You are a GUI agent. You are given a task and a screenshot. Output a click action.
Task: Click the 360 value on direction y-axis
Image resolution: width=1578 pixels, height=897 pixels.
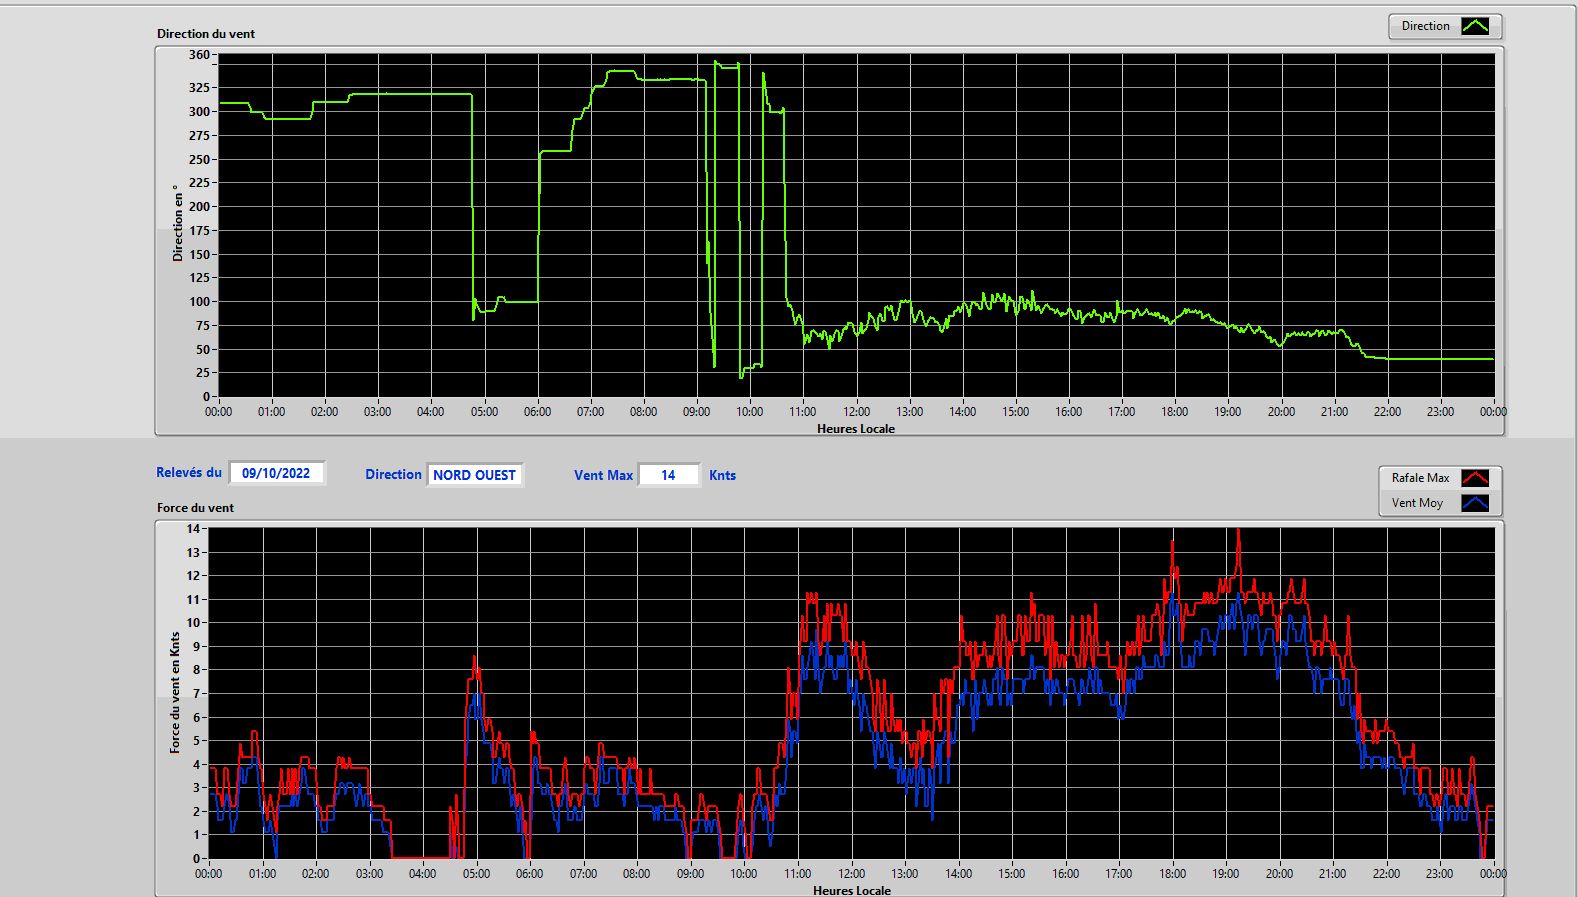[x=199, y=55]
